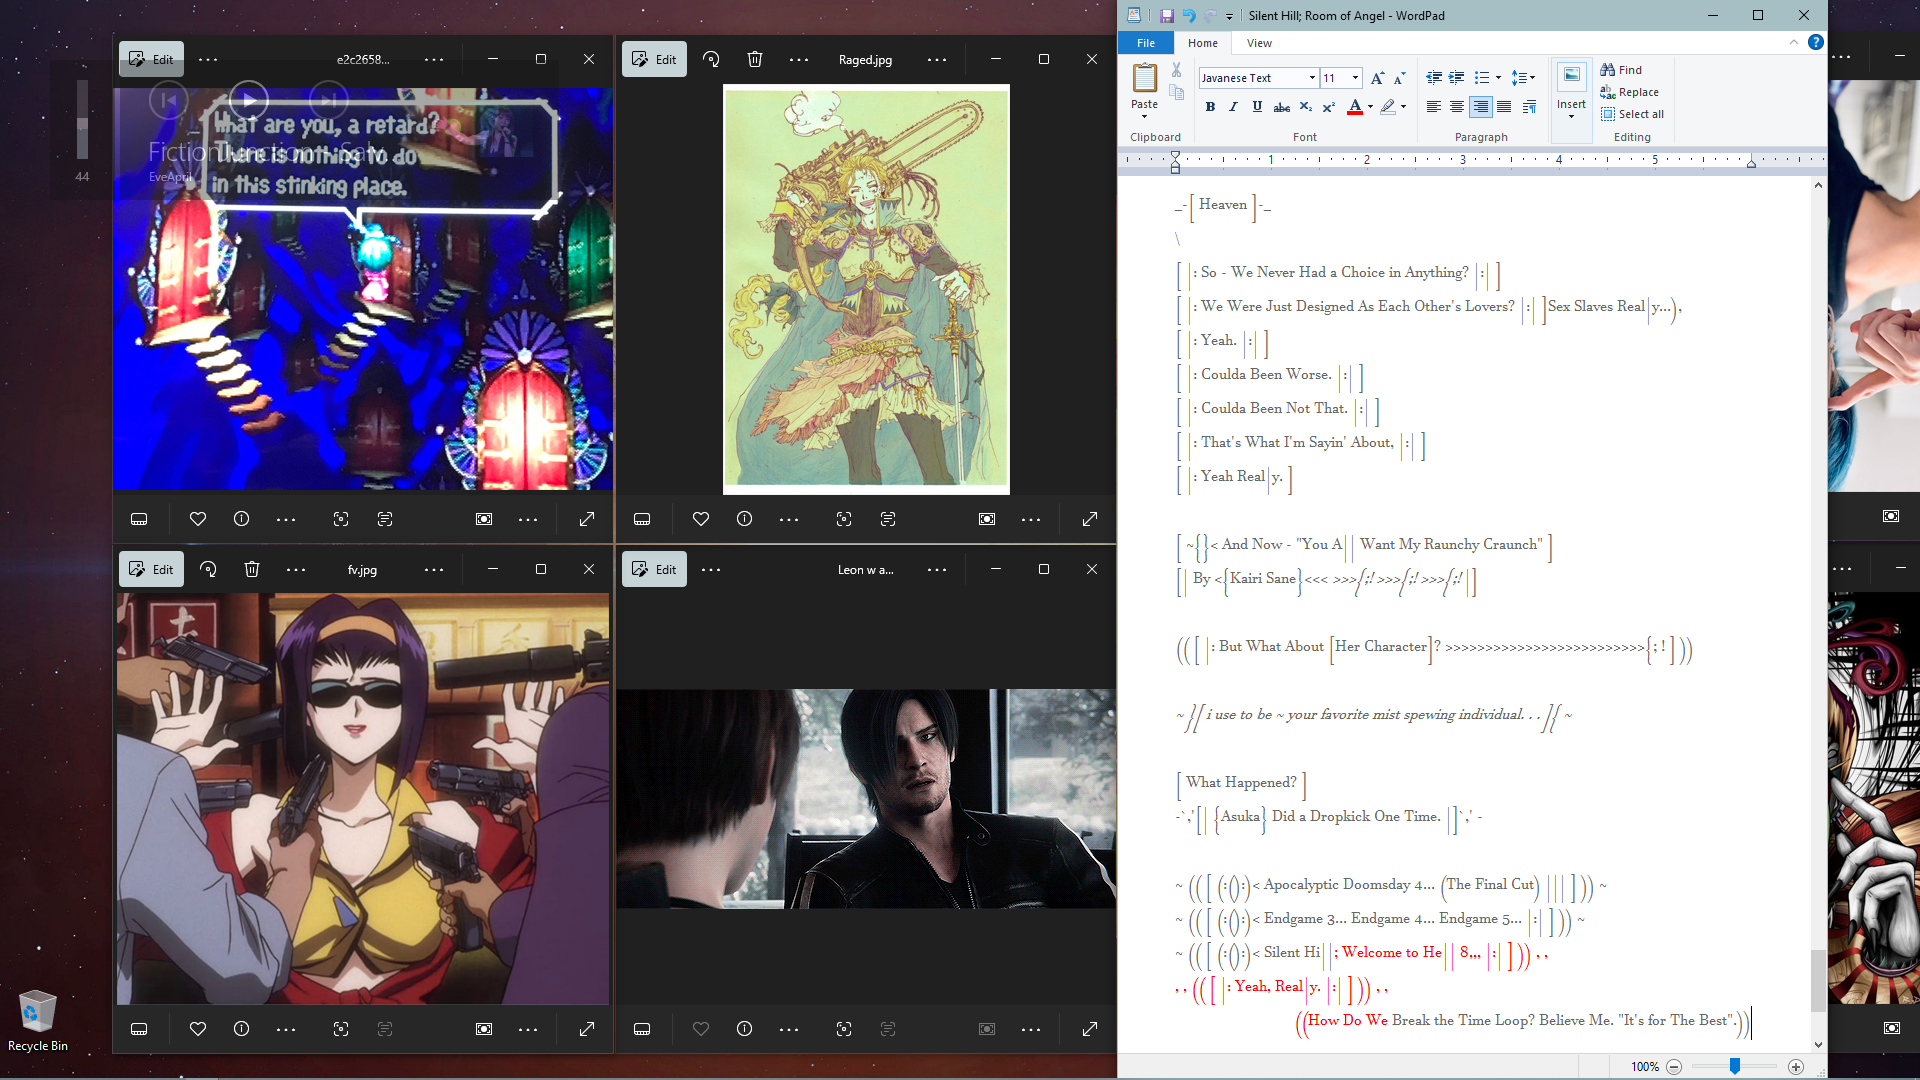Apply the red text color swatch
This screenshot has width=1920, height=1080.
1355,107
